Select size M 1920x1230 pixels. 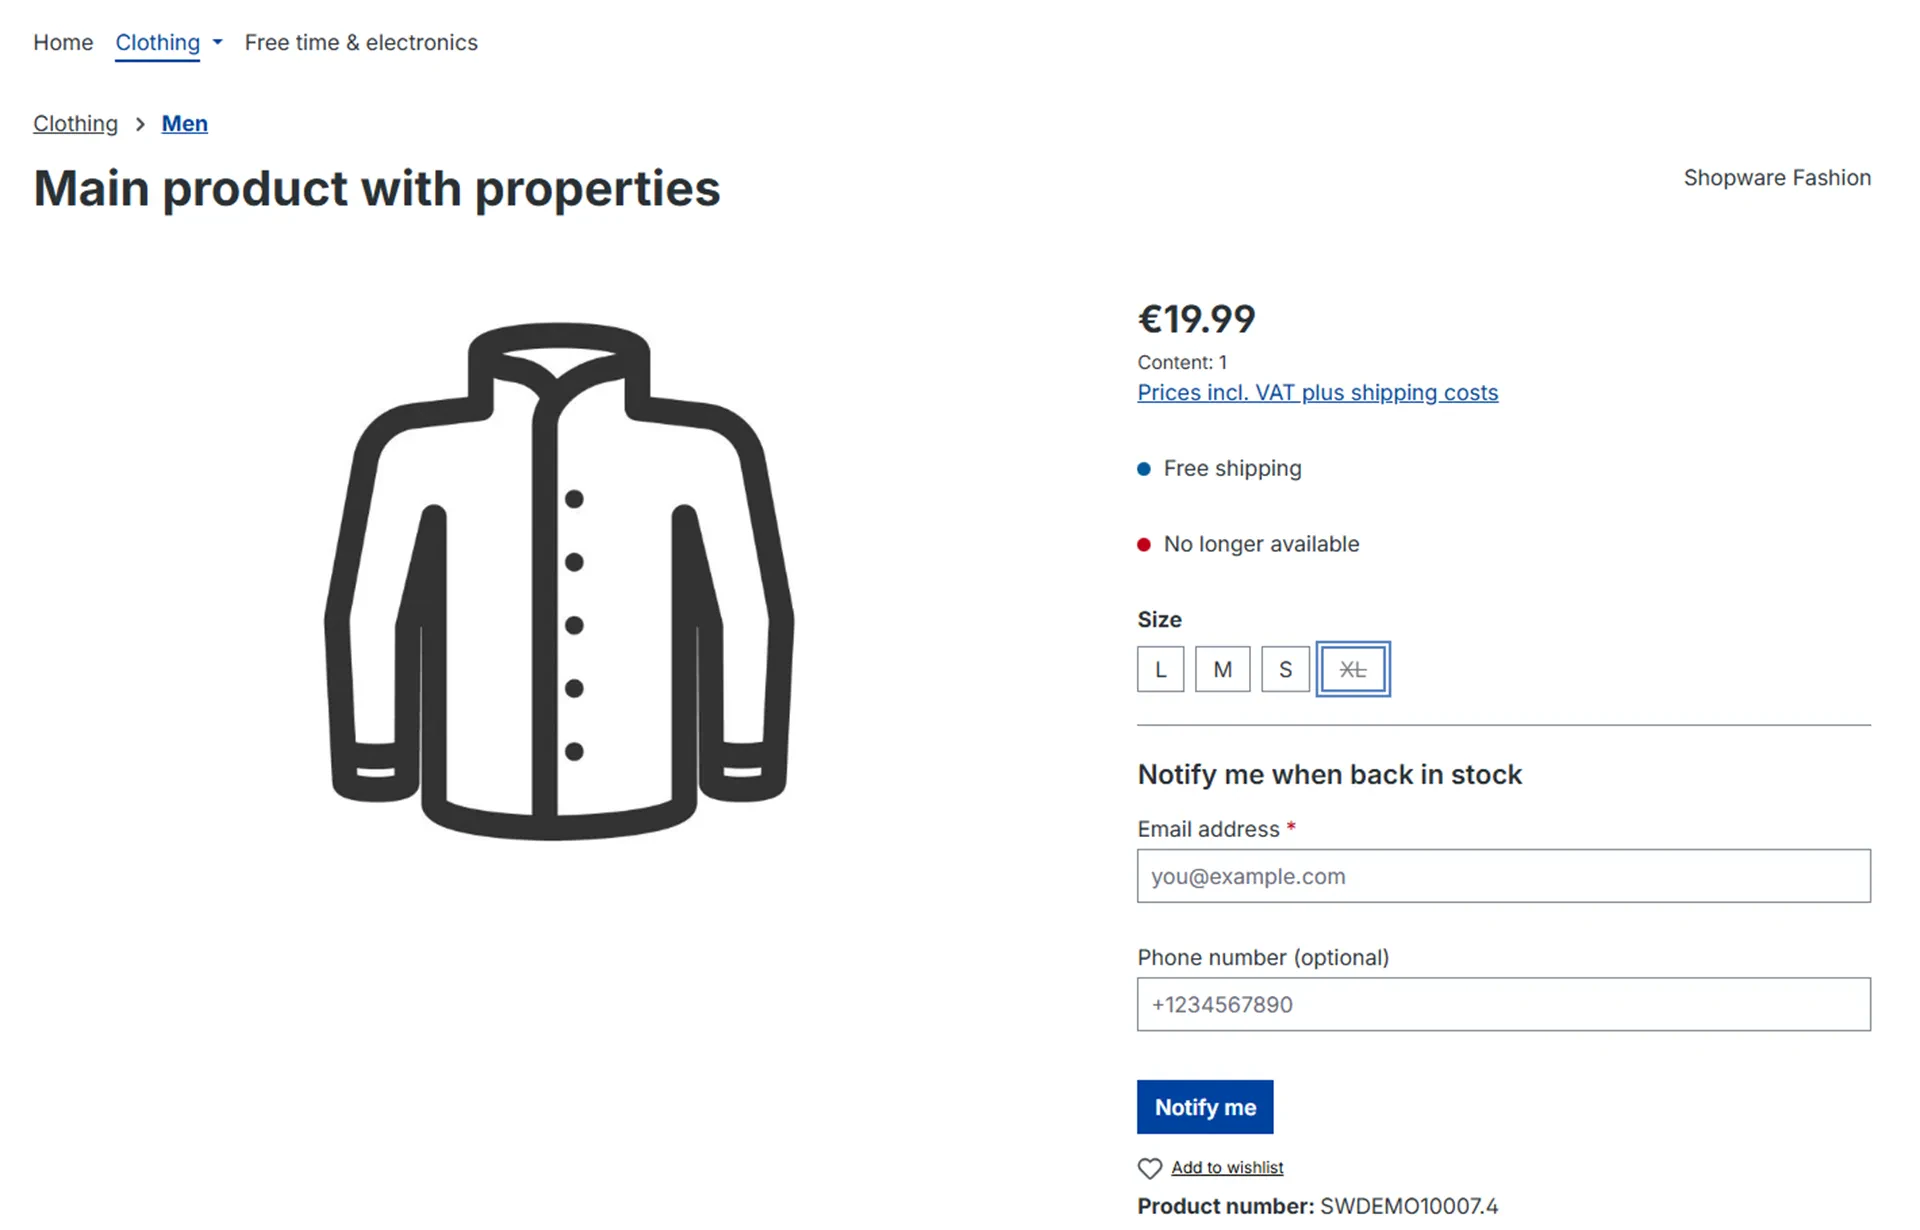1222,669
